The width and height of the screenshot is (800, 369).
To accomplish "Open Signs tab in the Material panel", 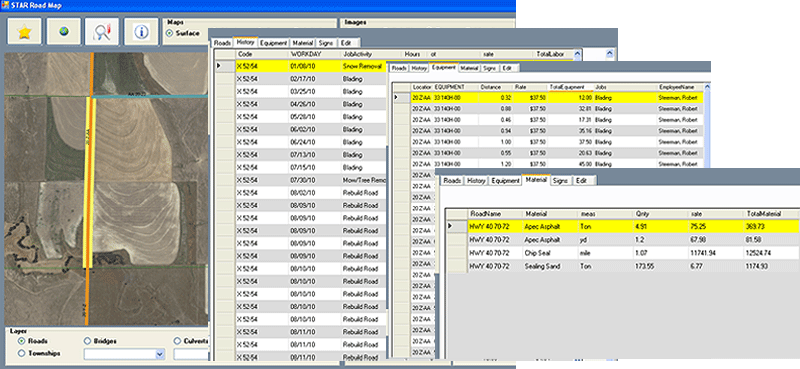I will [x=561, y=181].
